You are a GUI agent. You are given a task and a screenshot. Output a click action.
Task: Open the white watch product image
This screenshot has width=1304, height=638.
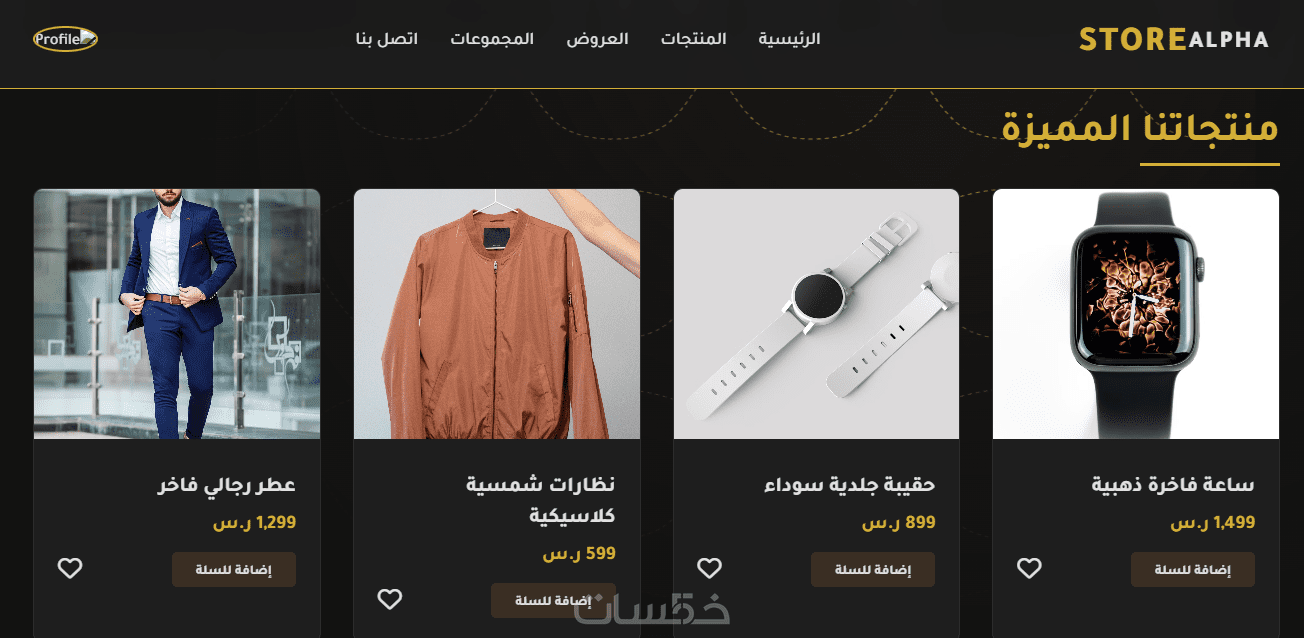pyautogui.click(x=816, y=314)
